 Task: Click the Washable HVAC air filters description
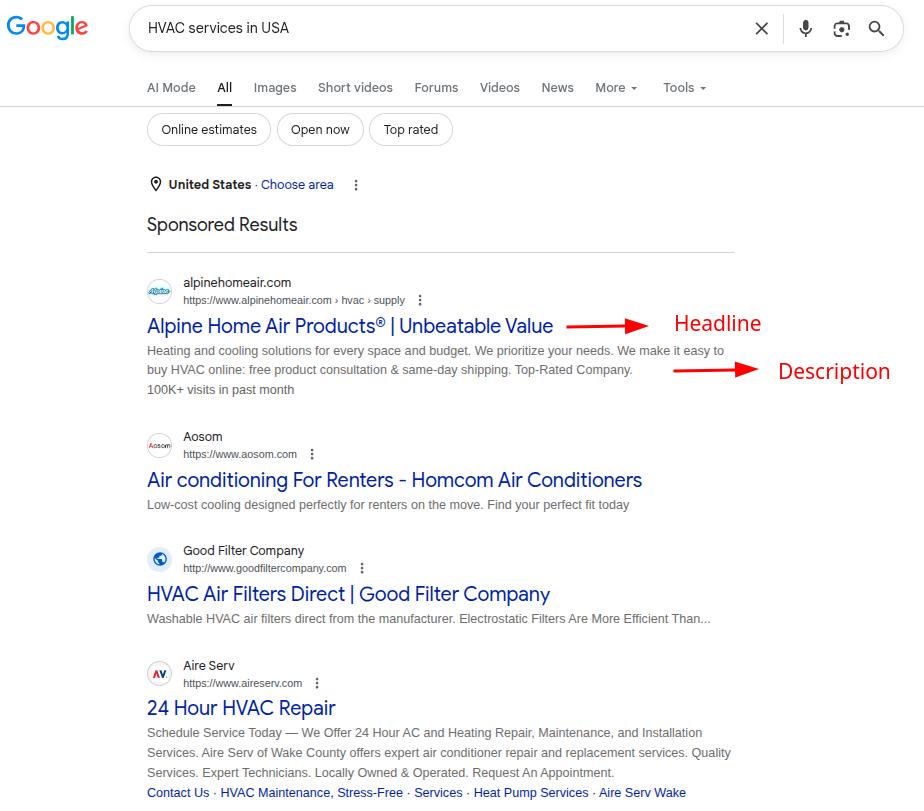pyautogui.click(x=428, y=619)
